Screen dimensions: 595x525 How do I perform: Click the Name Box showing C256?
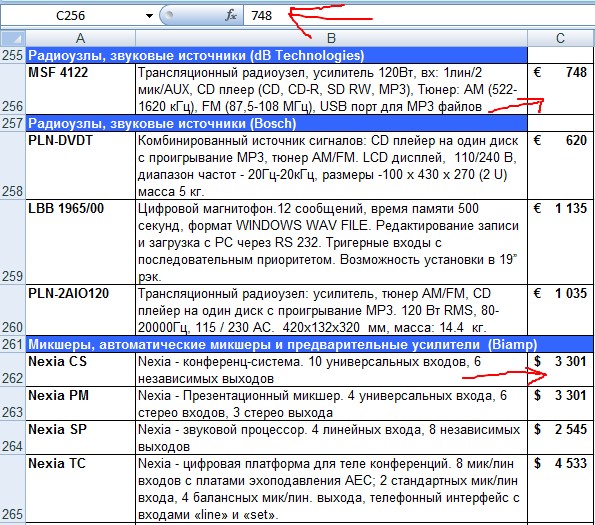click(x=71, y=16)
